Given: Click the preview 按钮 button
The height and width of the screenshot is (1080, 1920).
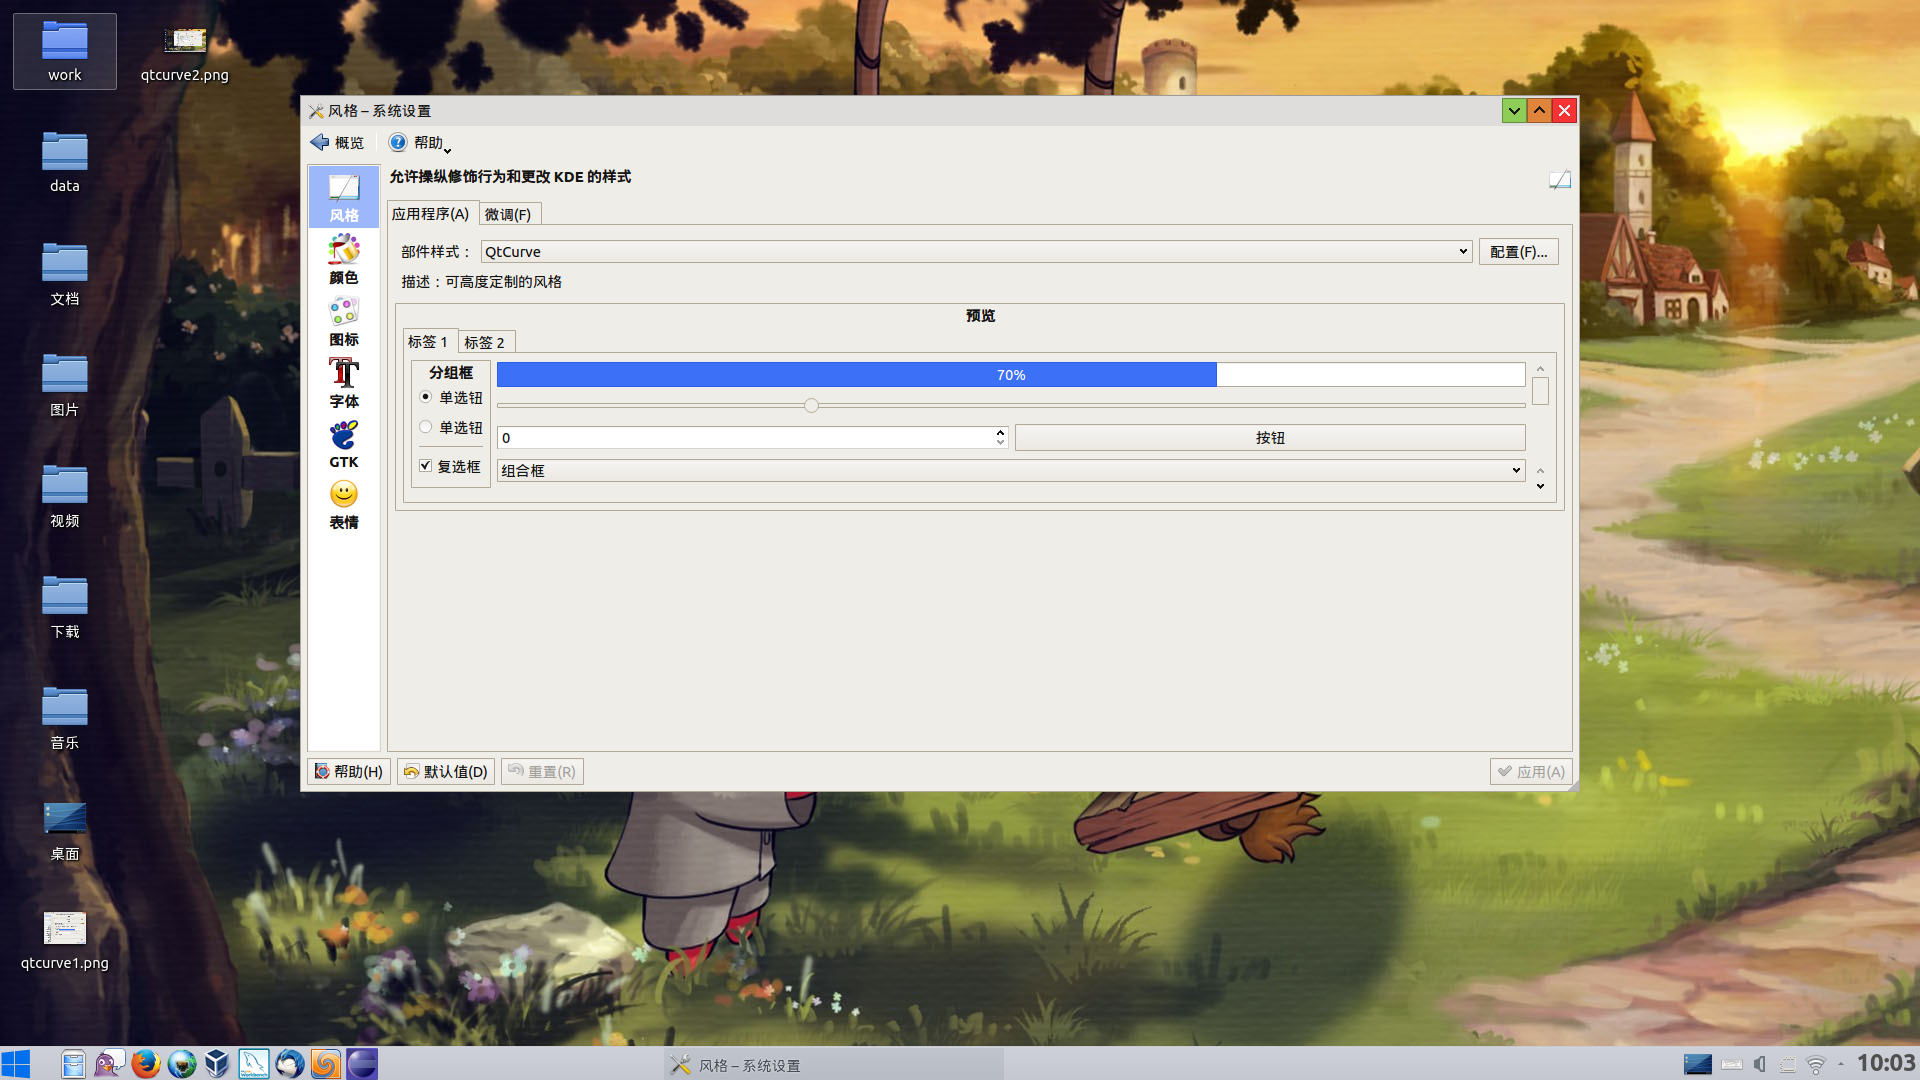Looking at the screenshot, I should coord(1270,438).
